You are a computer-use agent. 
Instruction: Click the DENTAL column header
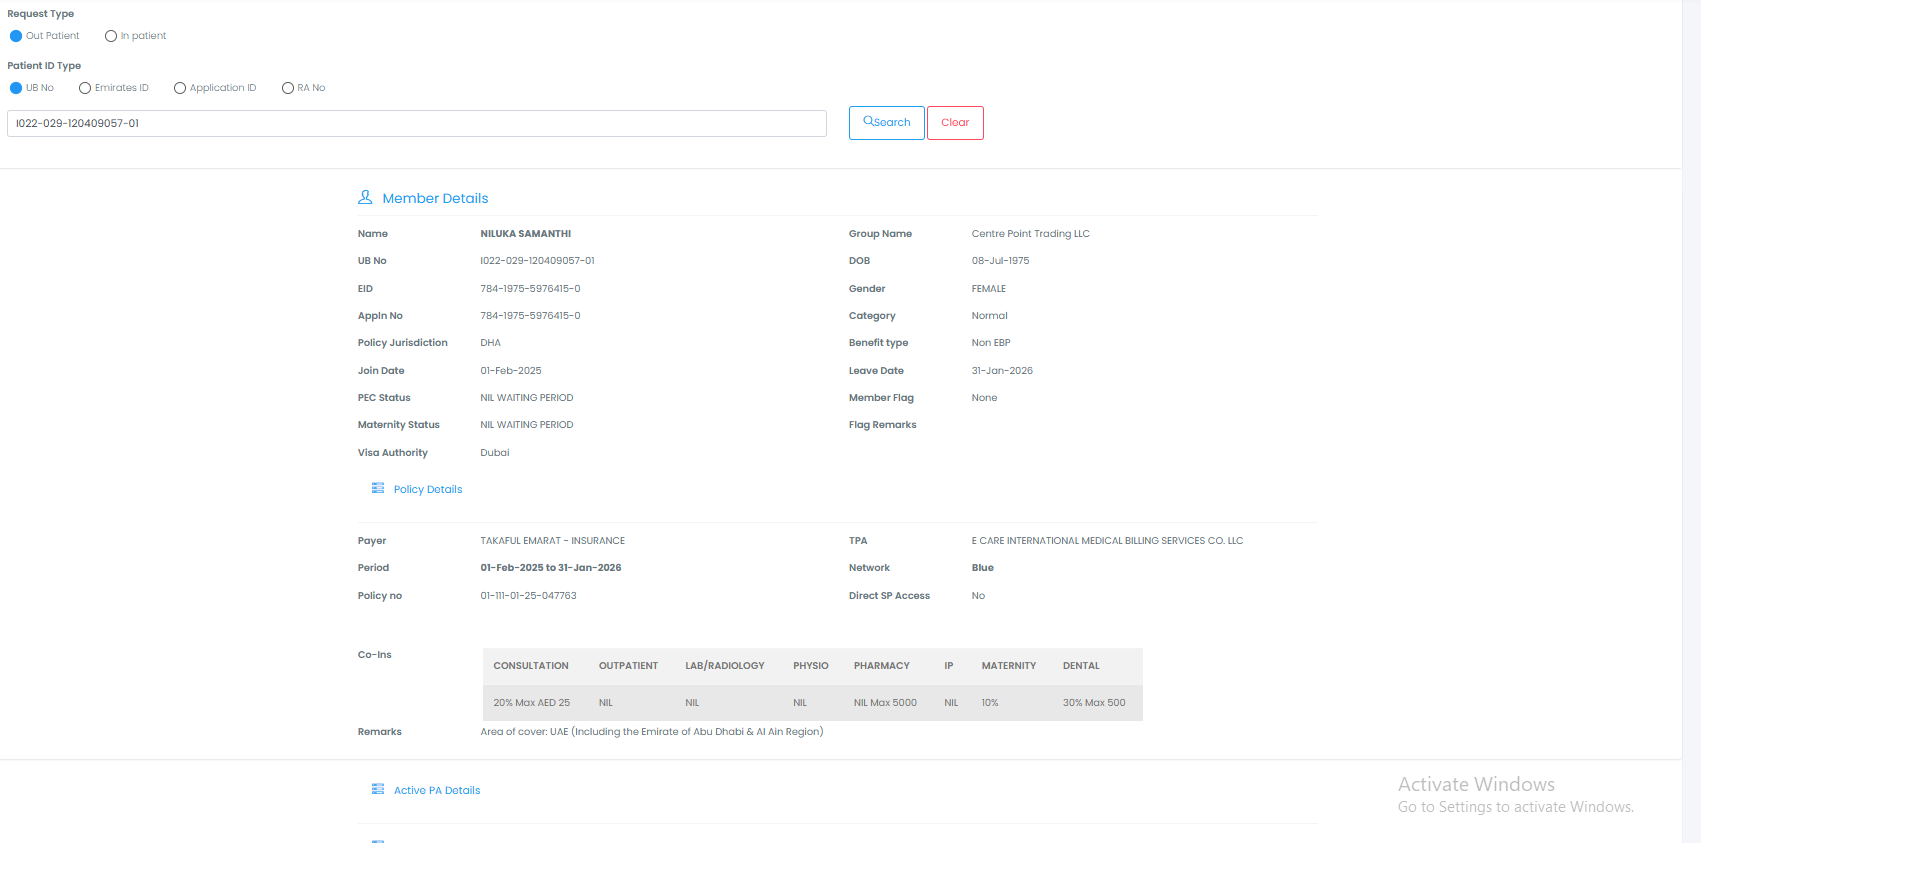tap(1080, 666)
